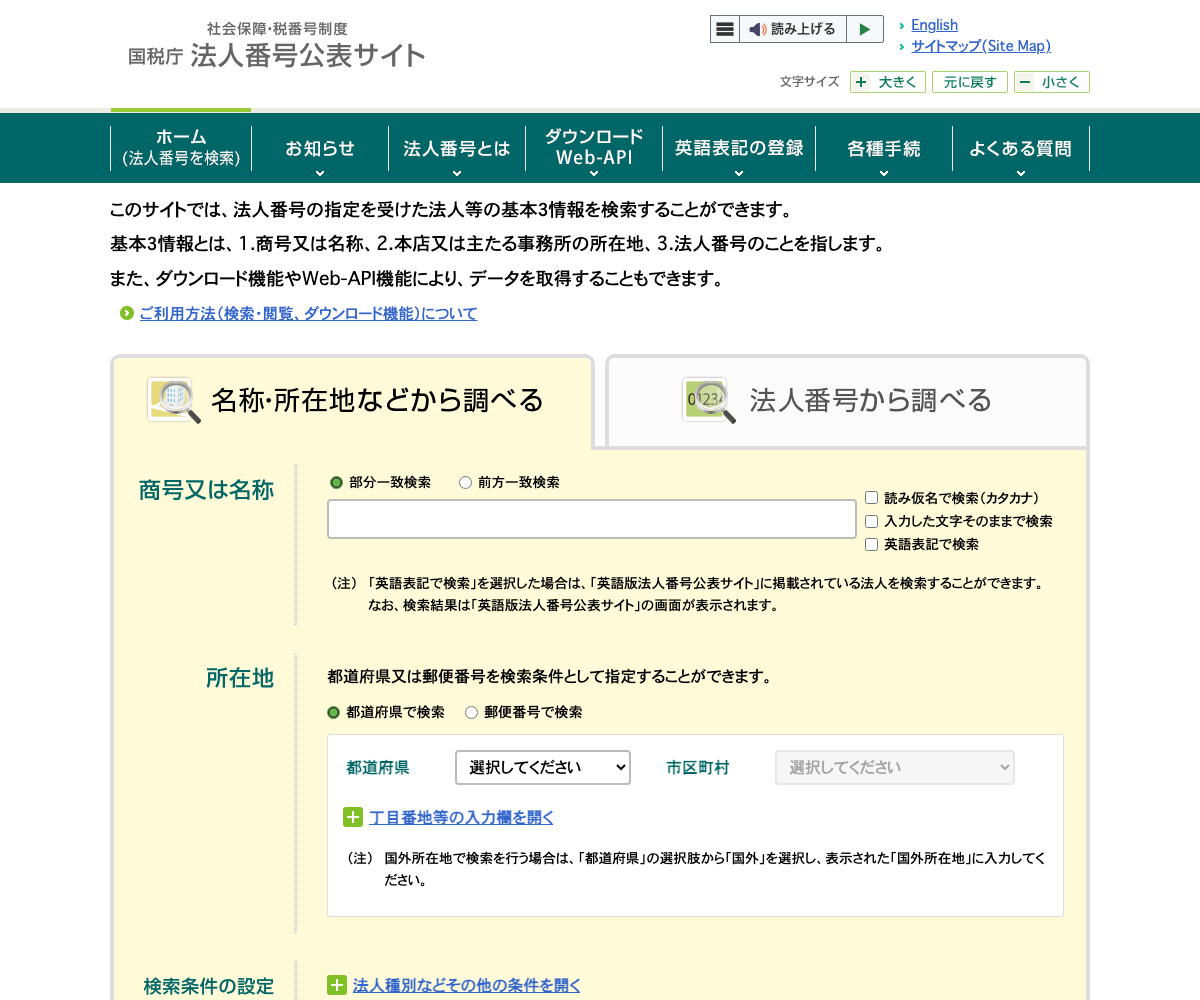Screen dimensions: 1200x1000
Task: Check 入力した文字そのままで検索 checkbox
Action: pyautogui.click(x=871, y=521)
